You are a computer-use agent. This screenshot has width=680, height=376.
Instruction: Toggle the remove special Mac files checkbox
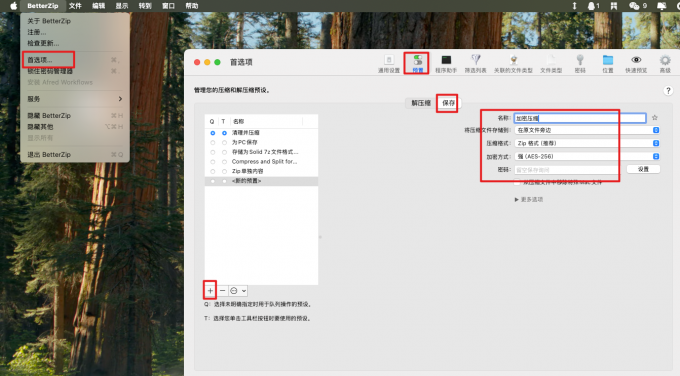(517, 182)
